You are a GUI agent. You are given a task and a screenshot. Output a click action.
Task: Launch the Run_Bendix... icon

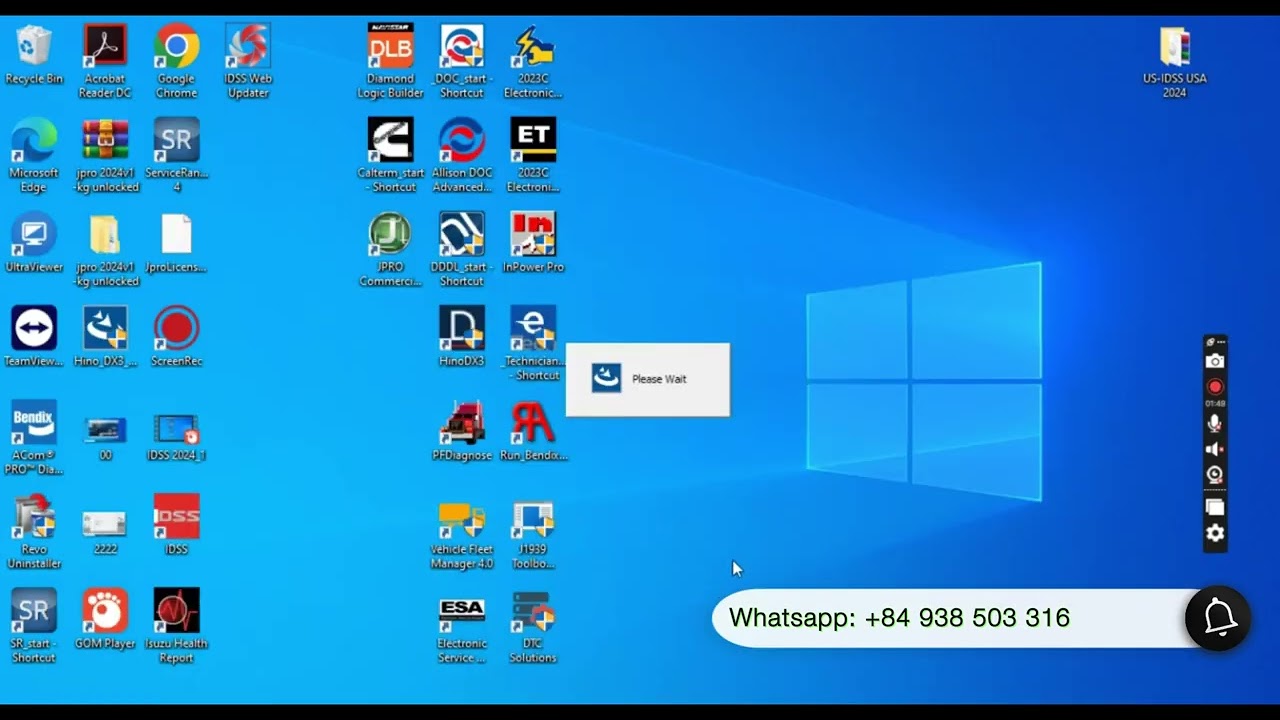coord(533,432)
